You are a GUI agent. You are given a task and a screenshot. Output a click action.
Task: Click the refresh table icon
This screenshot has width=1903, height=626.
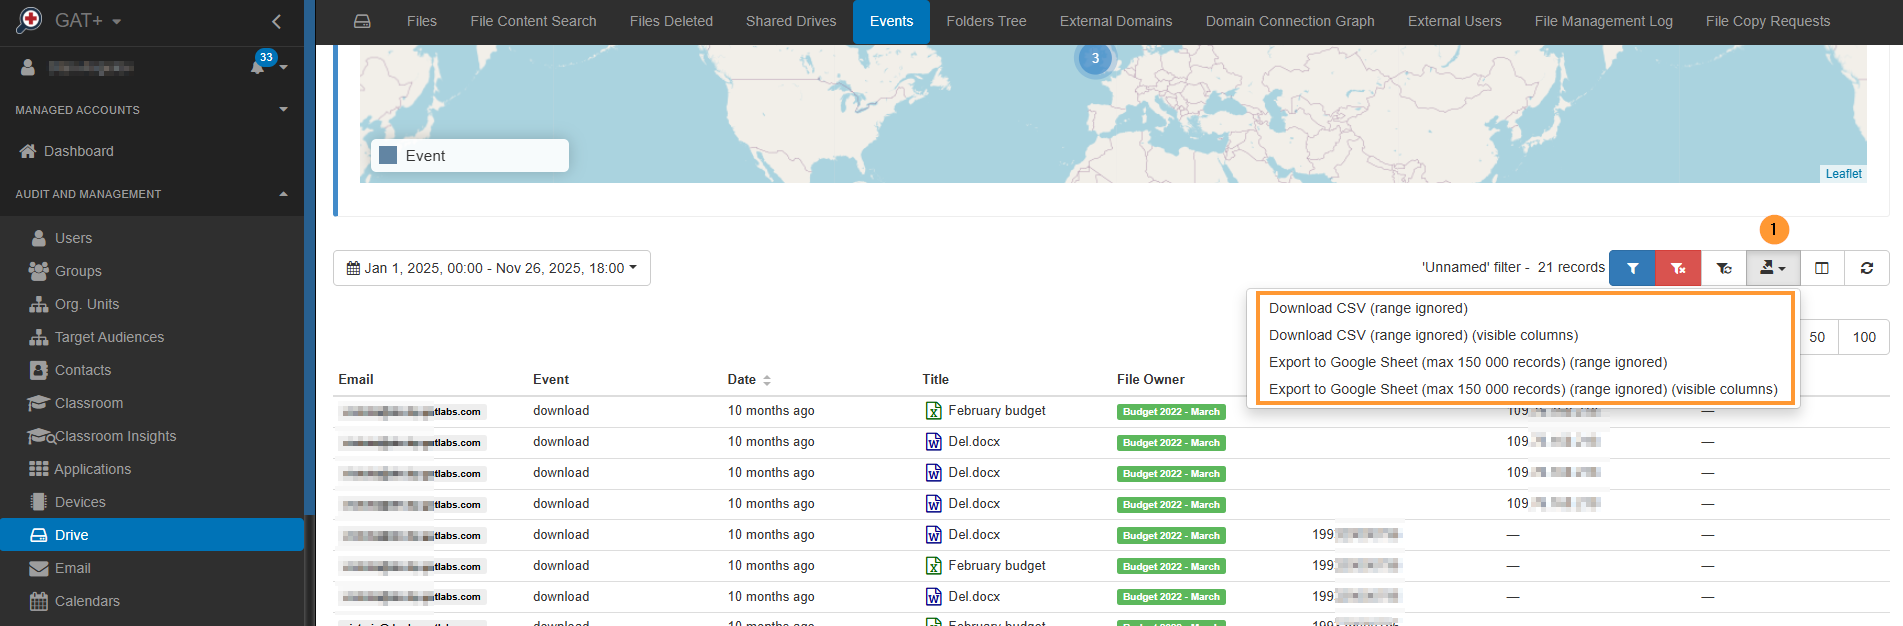point(1866,268)
